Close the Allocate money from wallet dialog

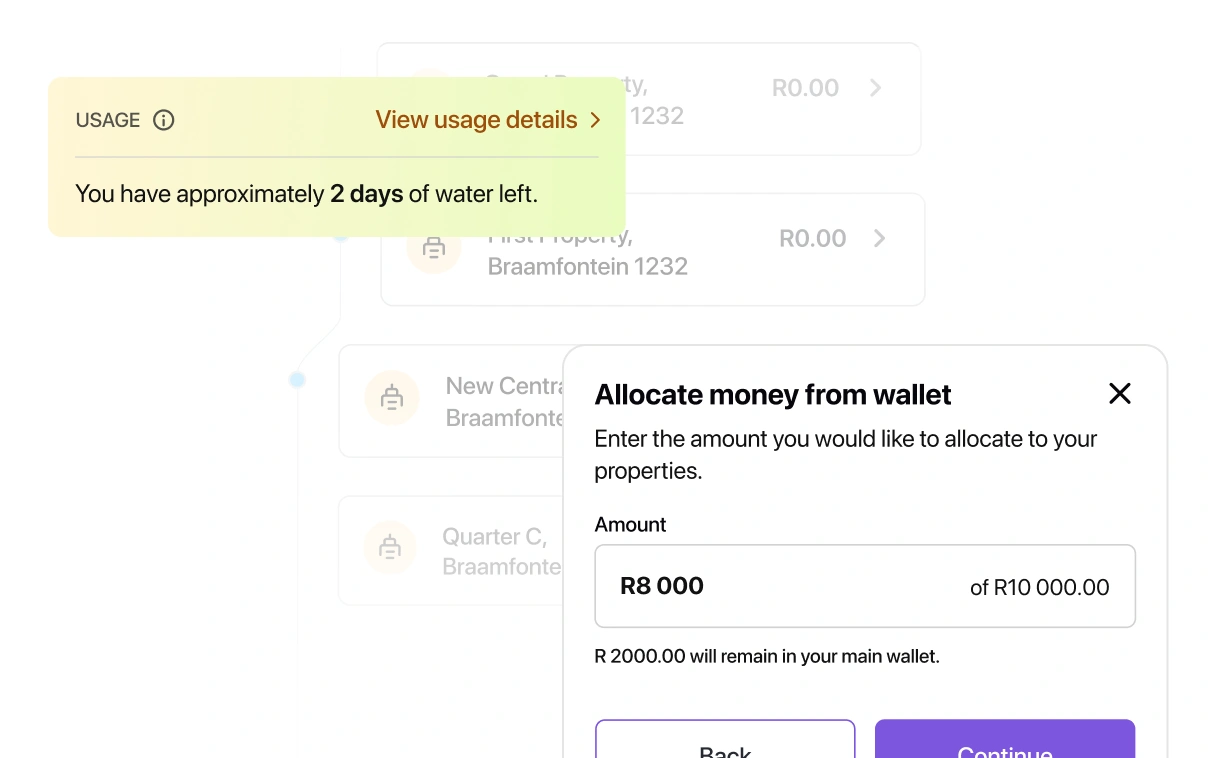(1120, 394)
